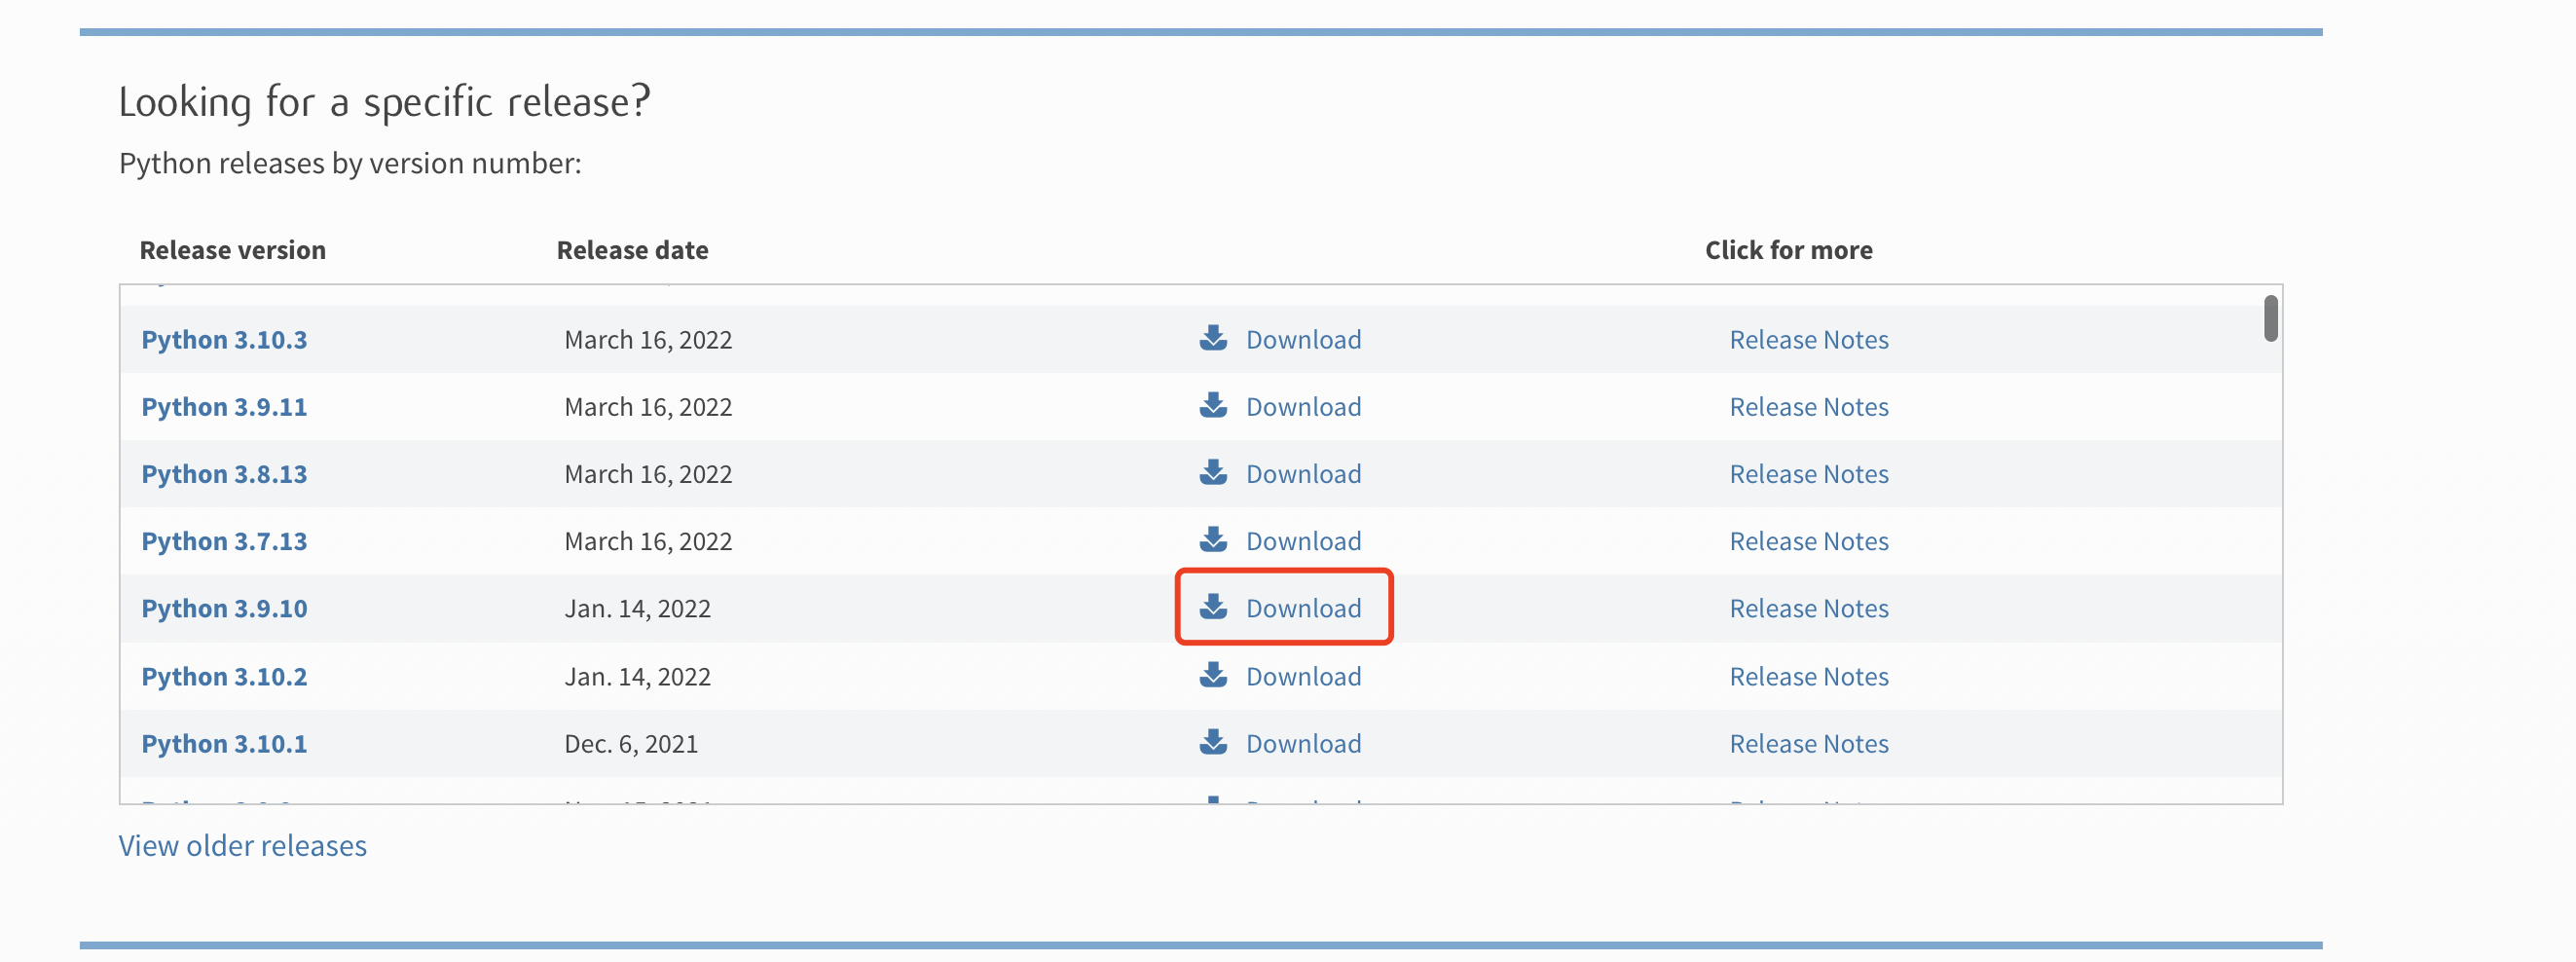Click the Jan. 14, 2022 date for Python 3.10.2
Screen dimensions: 2576x962
point(637,677)
